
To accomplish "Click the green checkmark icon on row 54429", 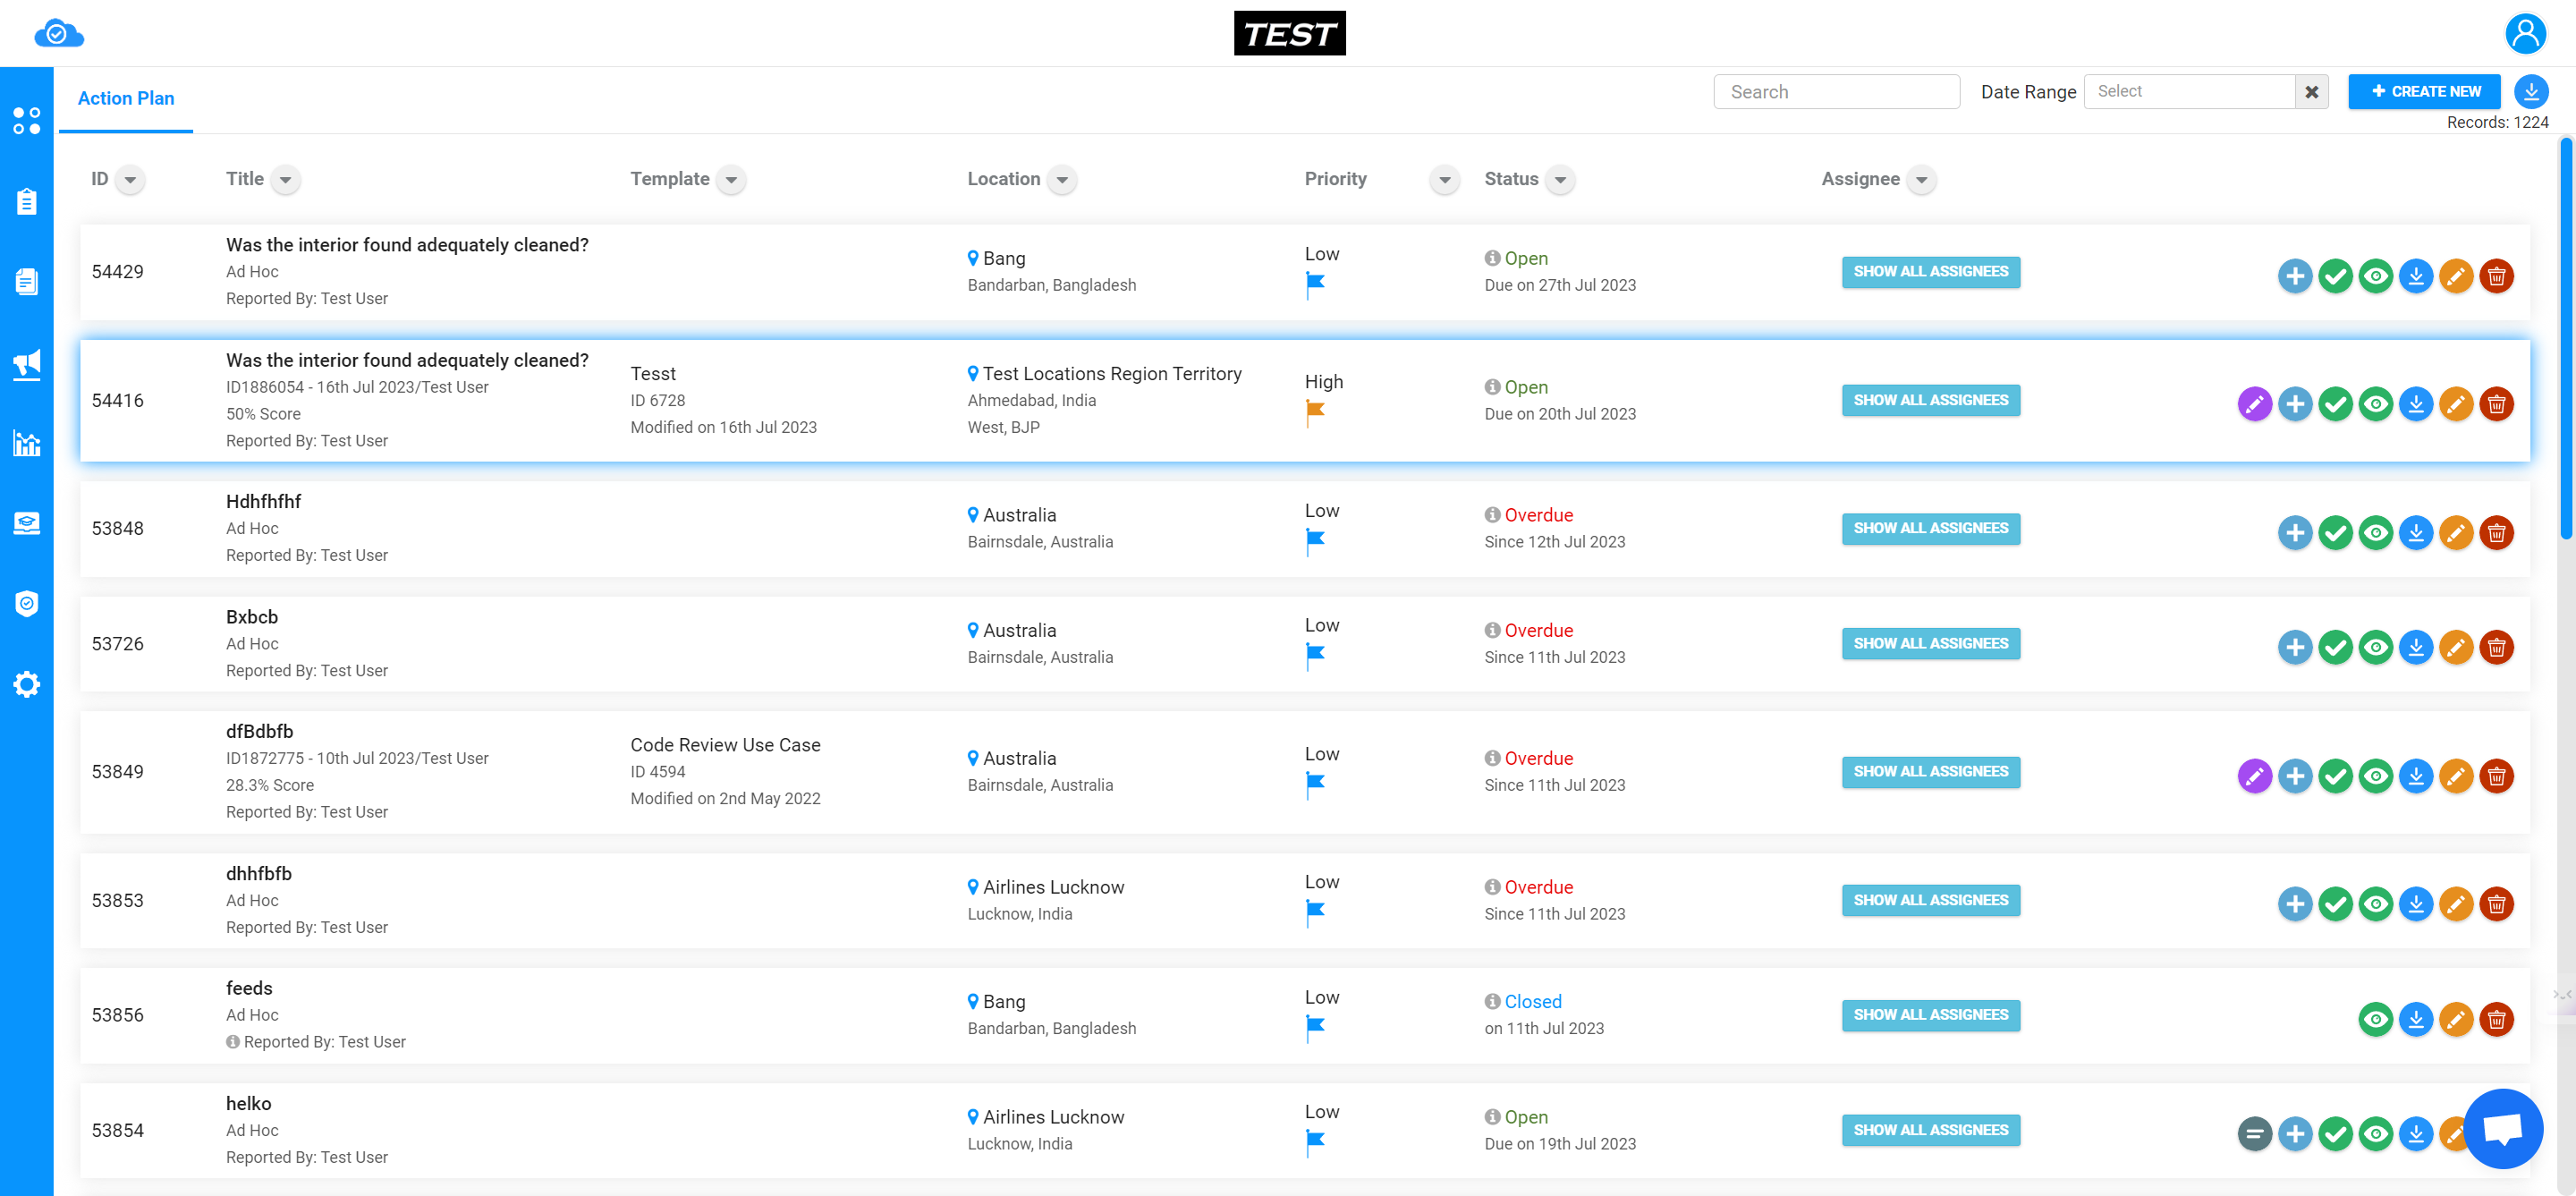I will pos(2334,271).
